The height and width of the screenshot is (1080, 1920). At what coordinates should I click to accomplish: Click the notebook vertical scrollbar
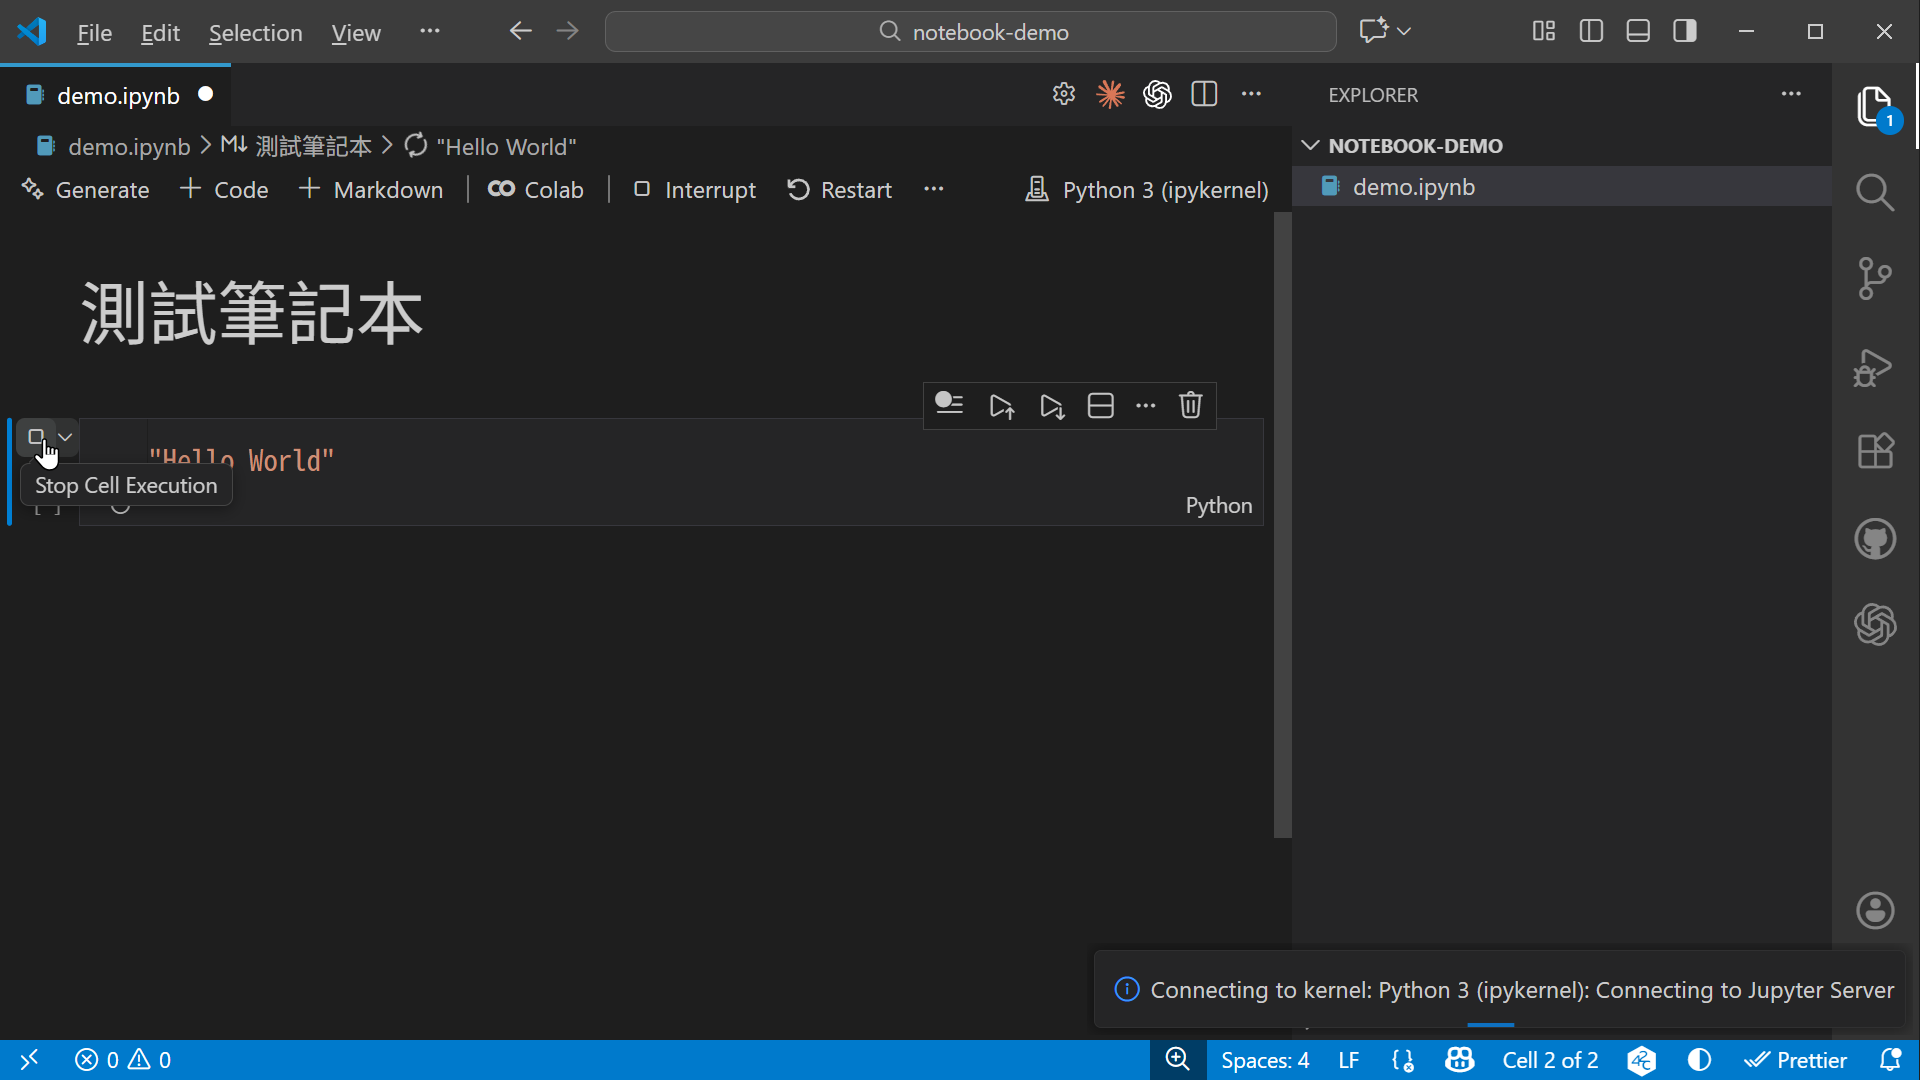(1282, 525)
